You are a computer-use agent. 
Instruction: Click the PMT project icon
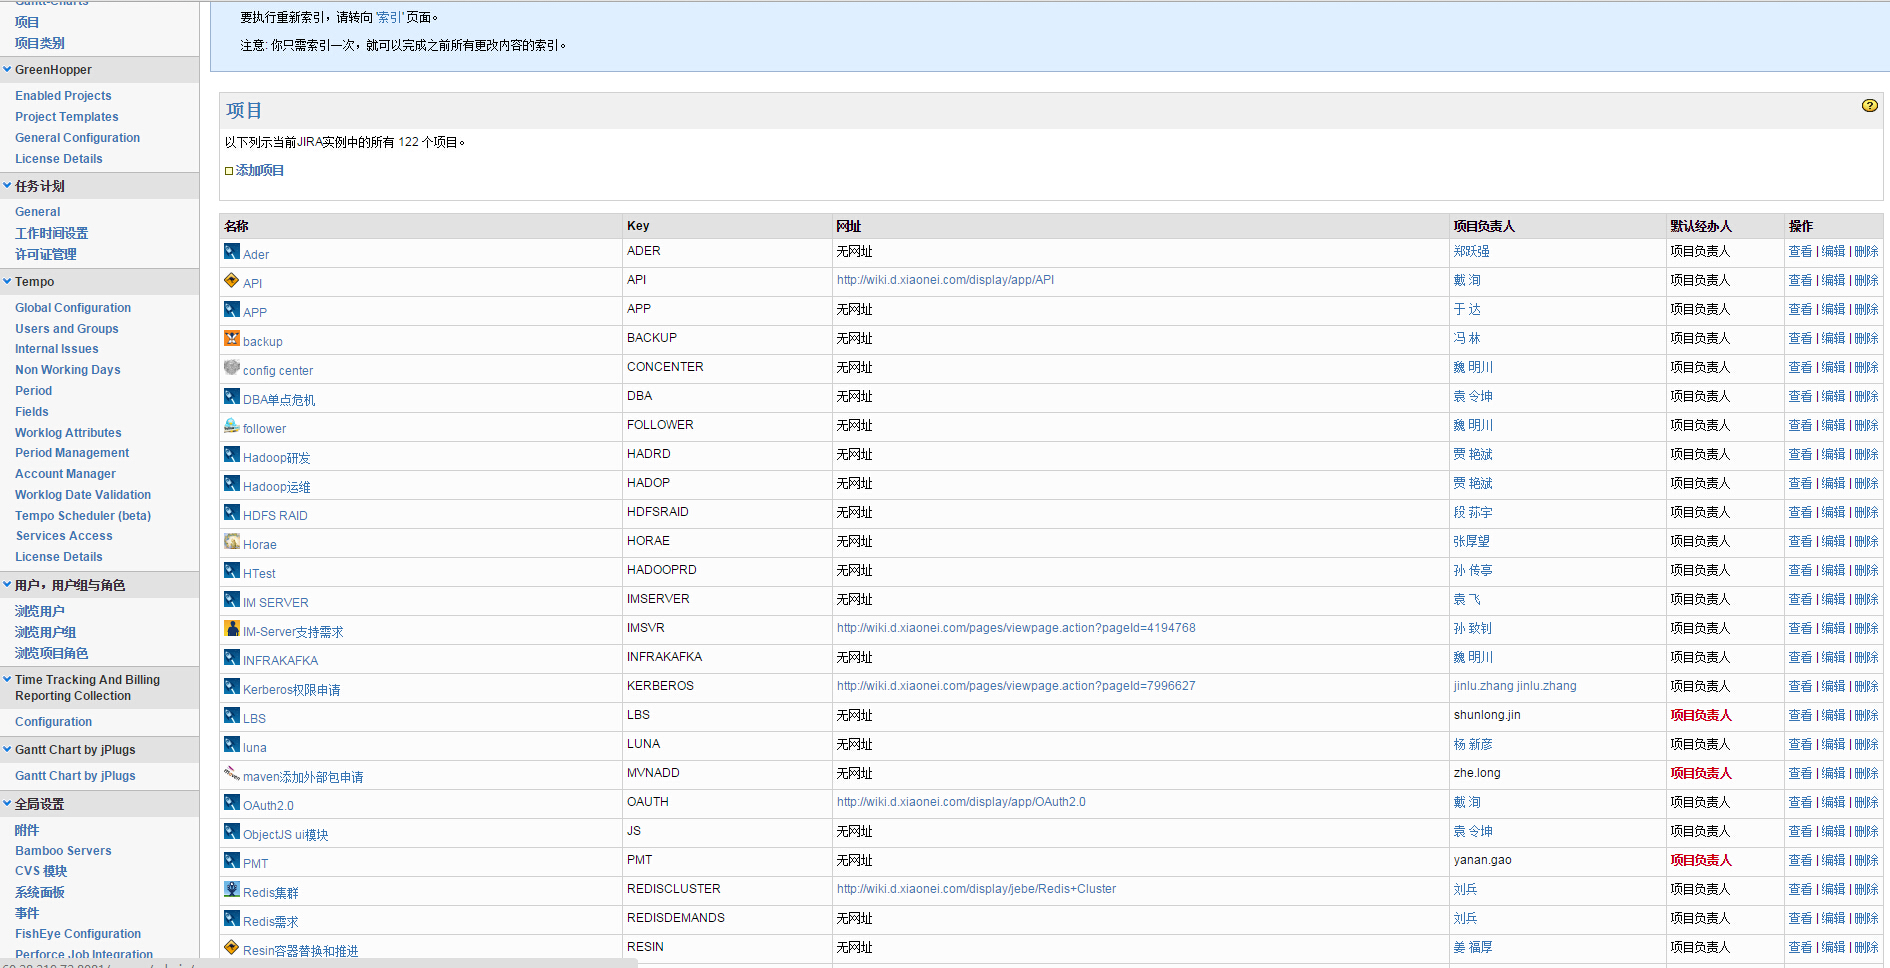(232, 861)
